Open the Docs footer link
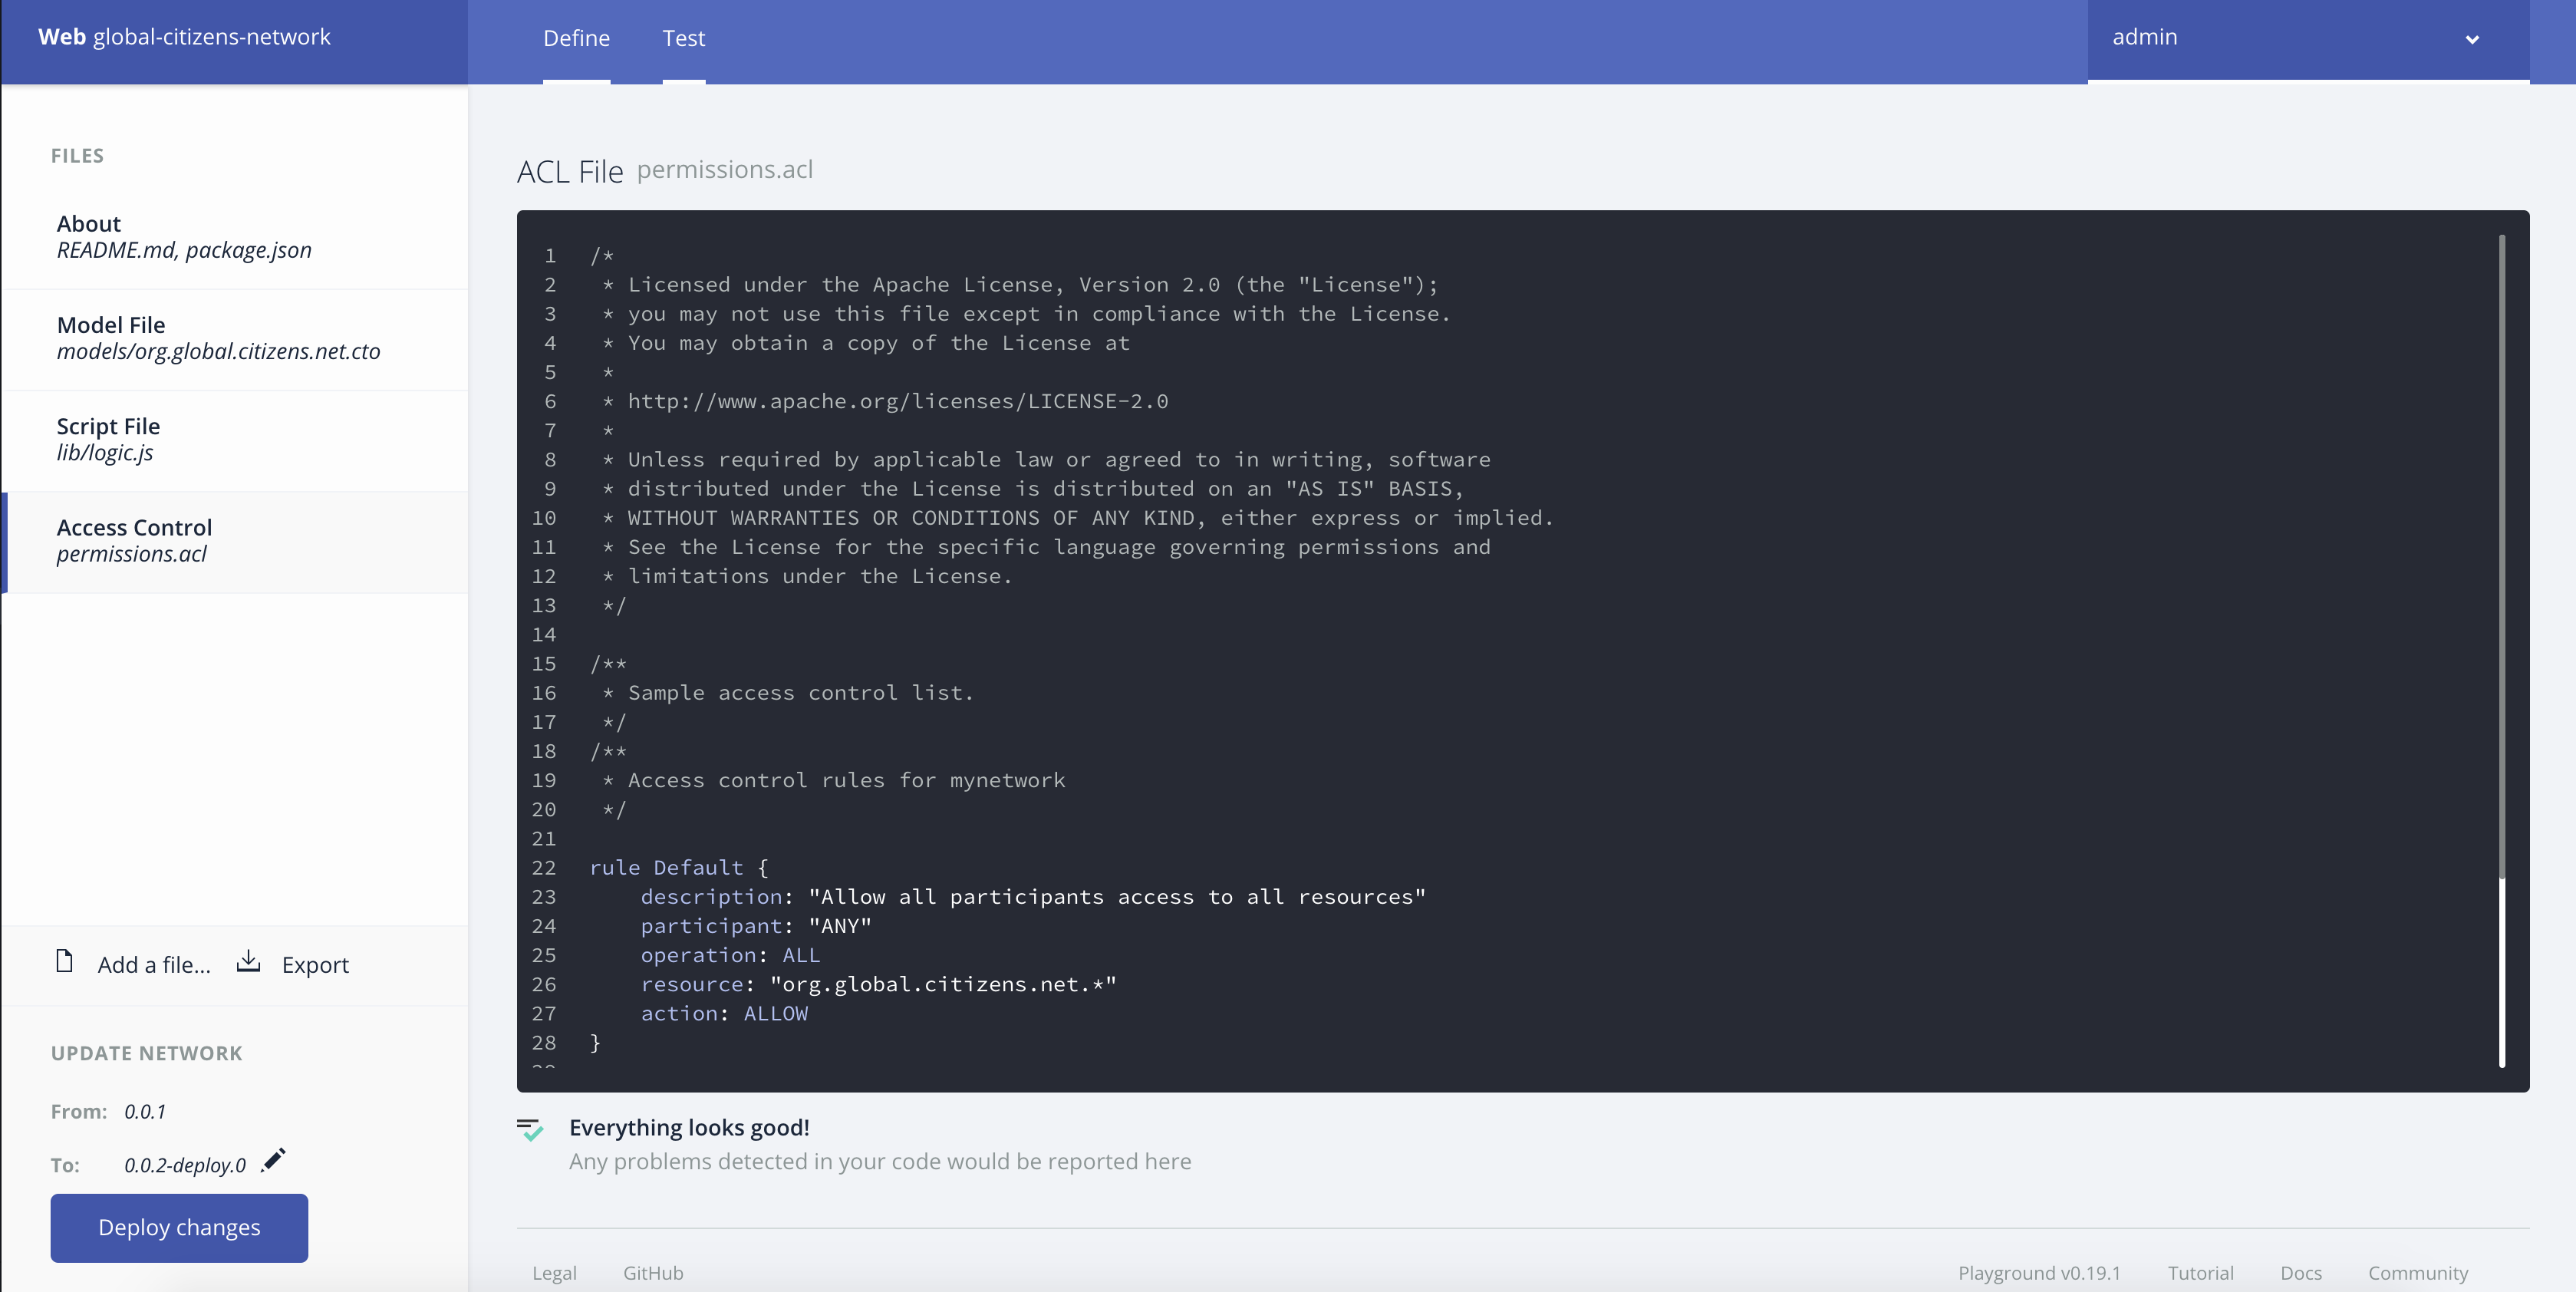2576x1292 pixels. click(2300, 1272)
